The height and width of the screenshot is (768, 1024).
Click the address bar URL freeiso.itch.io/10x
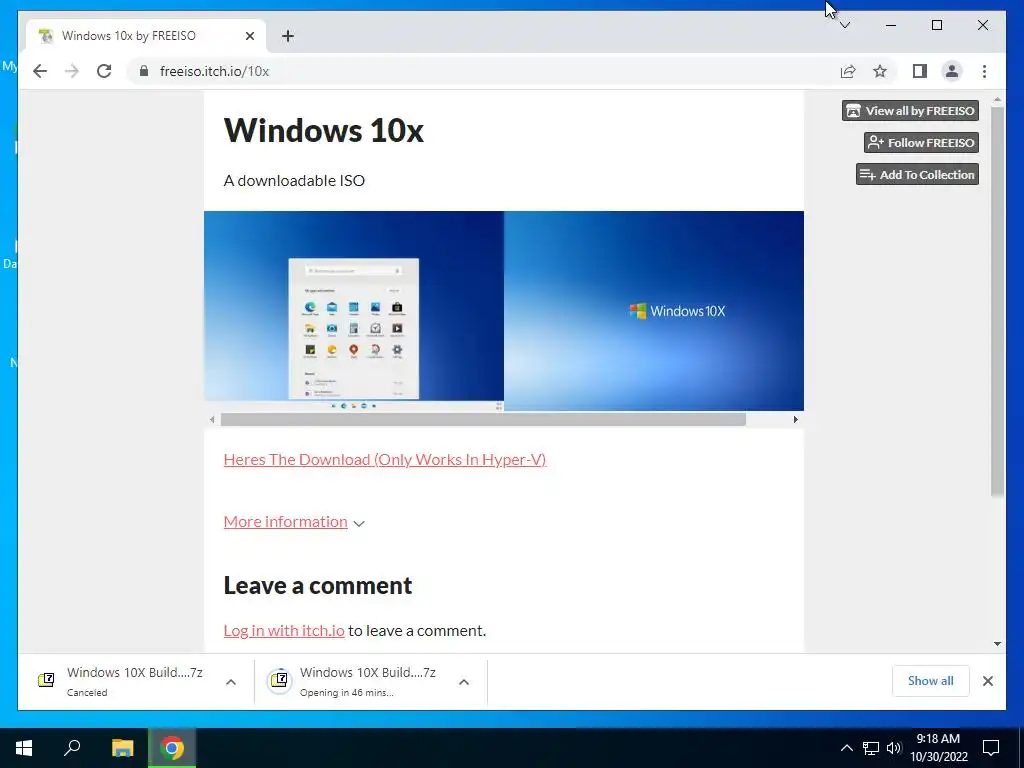click(x=214, y=71)
